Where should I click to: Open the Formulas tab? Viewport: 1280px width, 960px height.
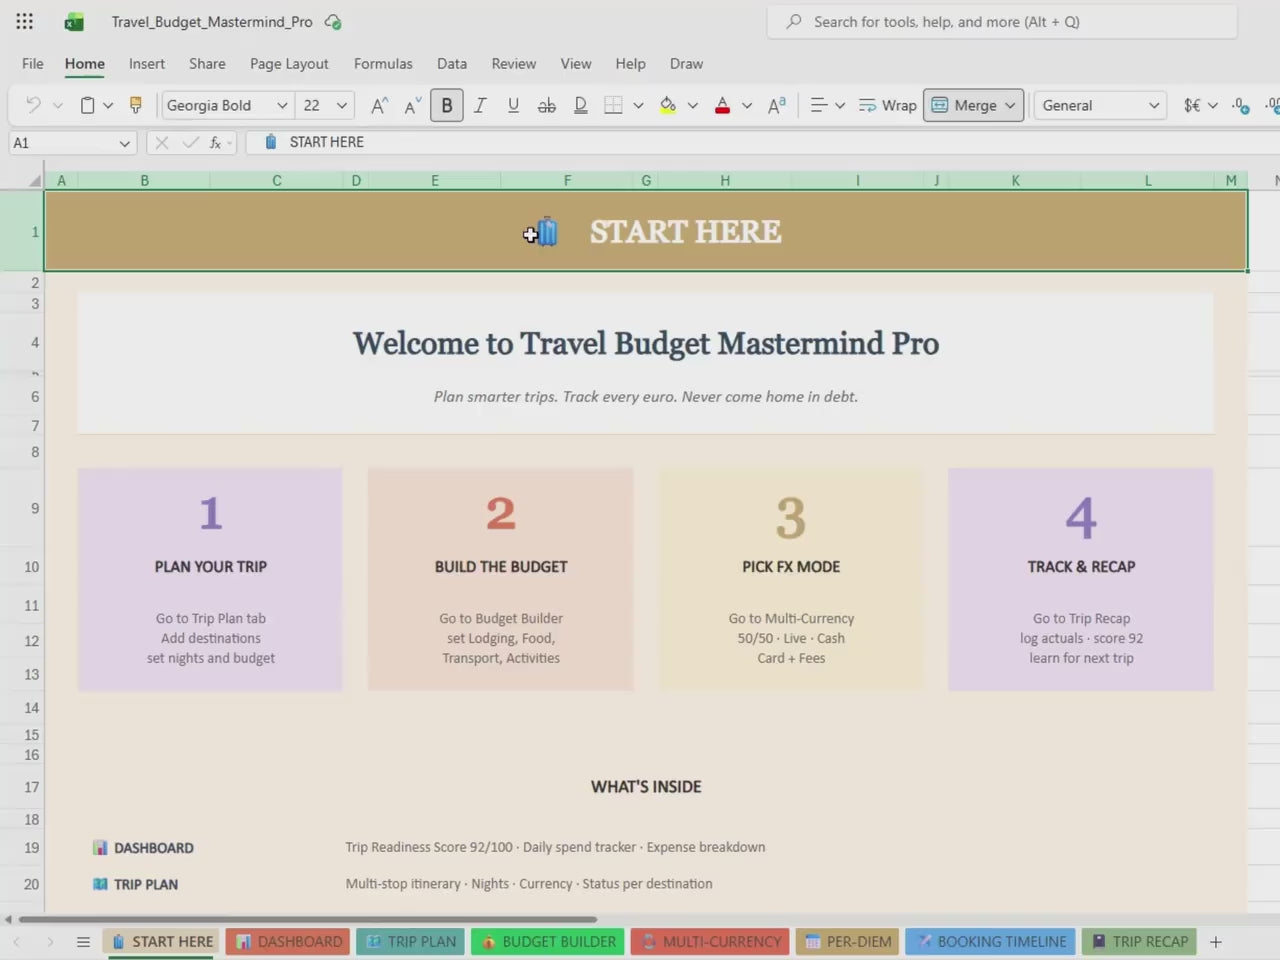[383, 63]
